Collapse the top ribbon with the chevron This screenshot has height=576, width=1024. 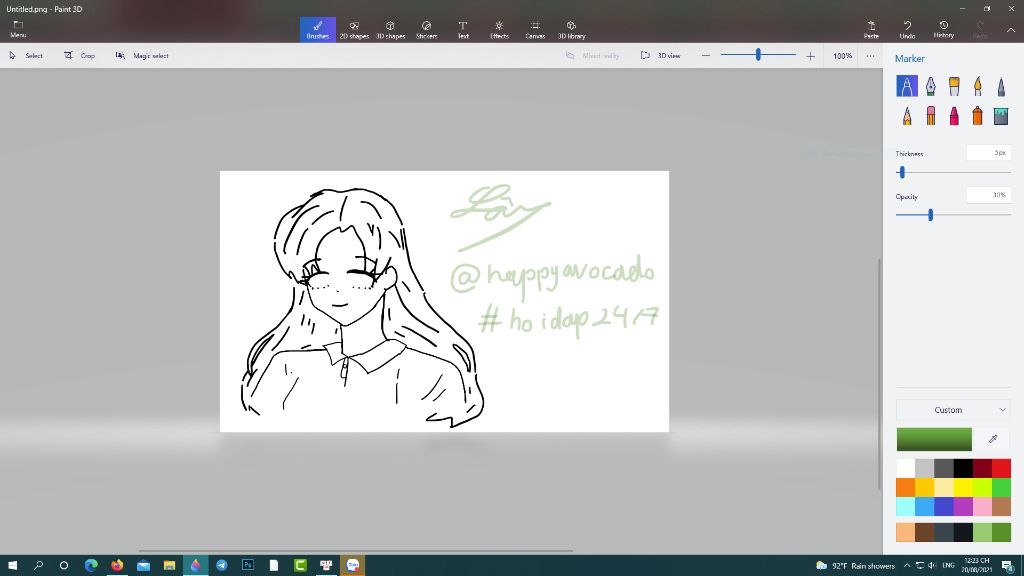click(x=1010, y=30)
